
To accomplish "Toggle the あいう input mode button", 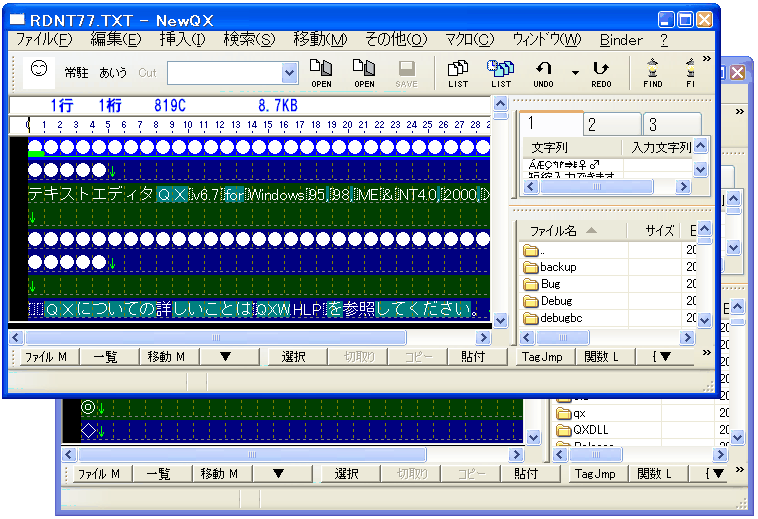I will pos(113,73).
